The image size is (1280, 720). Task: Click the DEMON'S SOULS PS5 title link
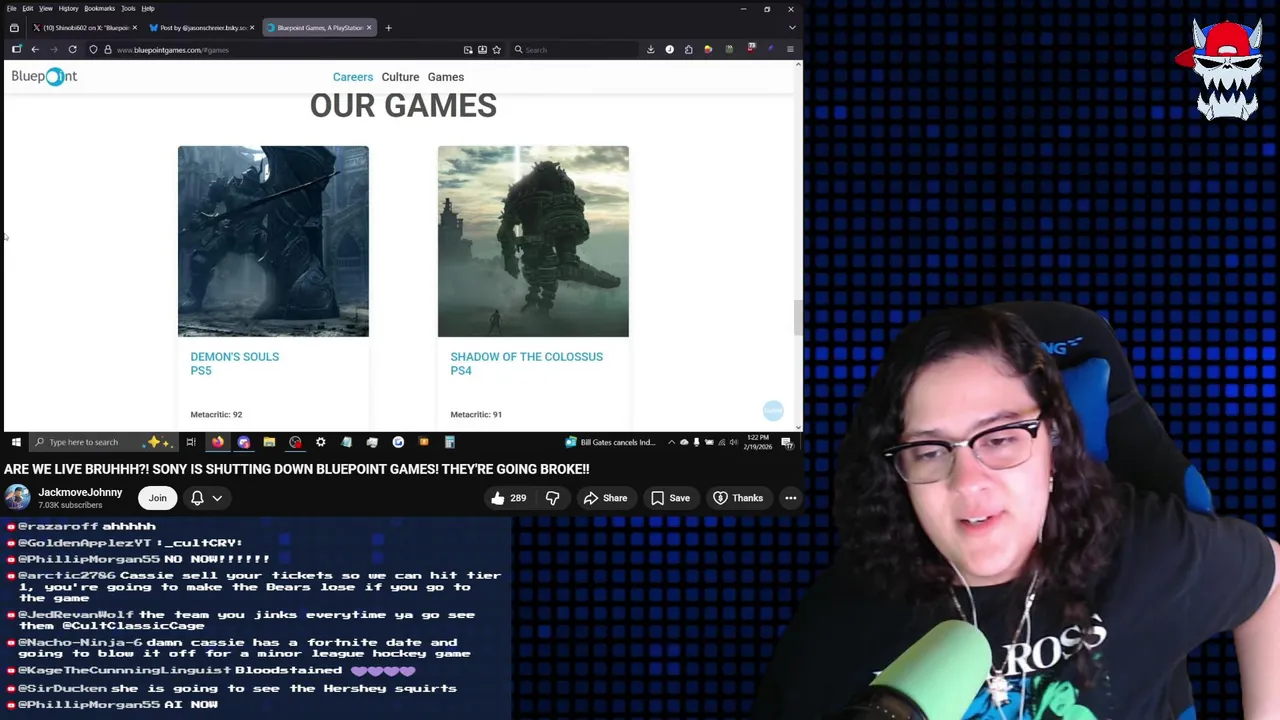(235, 363)
